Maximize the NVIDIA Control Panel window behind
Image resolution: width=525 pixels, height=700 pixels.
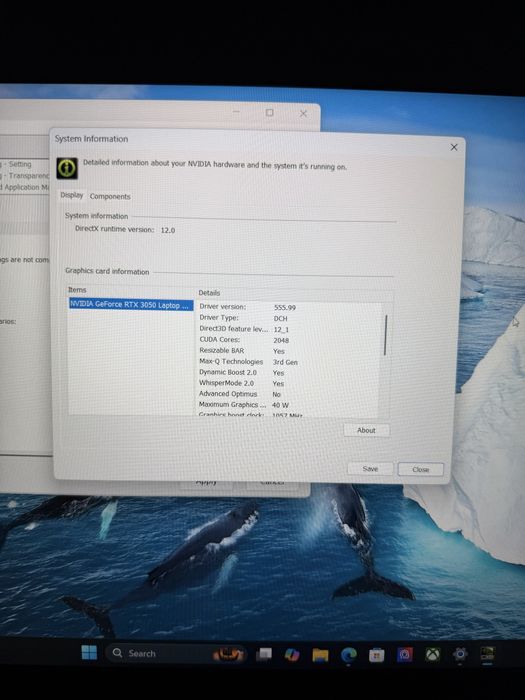[x=270, y=112]
